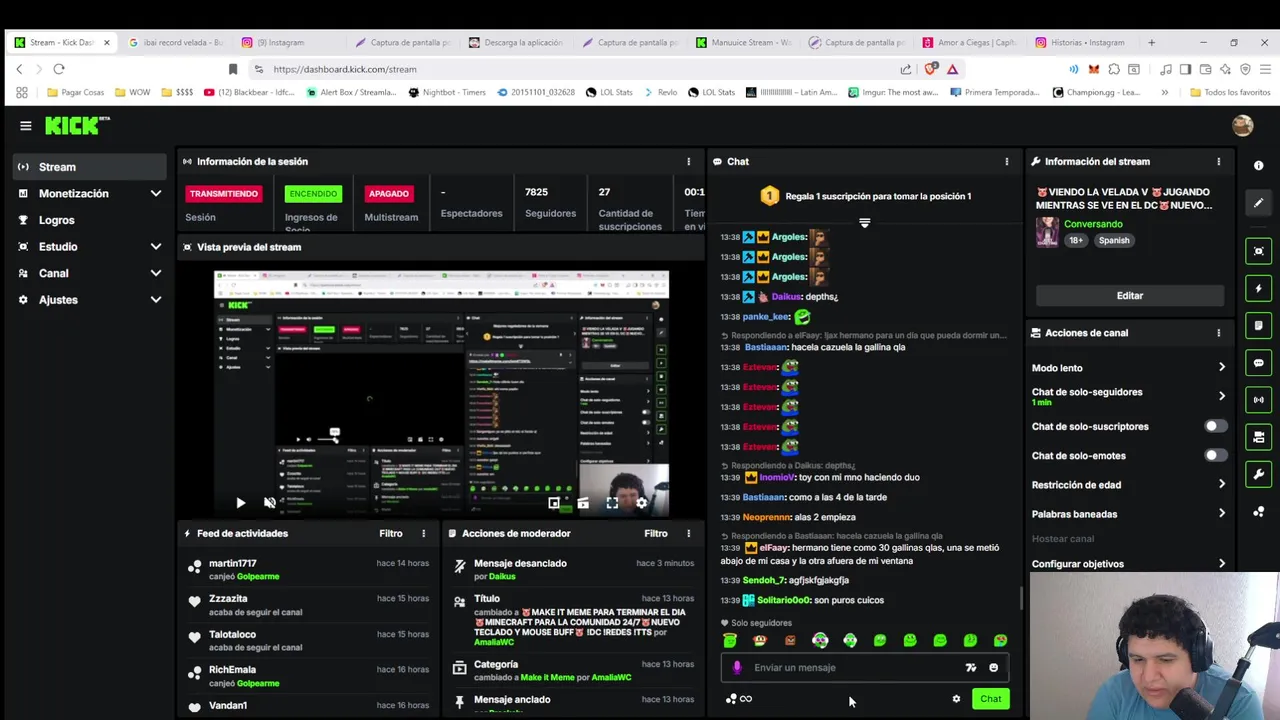
Task: Open stream information panel three-dot menu
Action: [1218, 161]
